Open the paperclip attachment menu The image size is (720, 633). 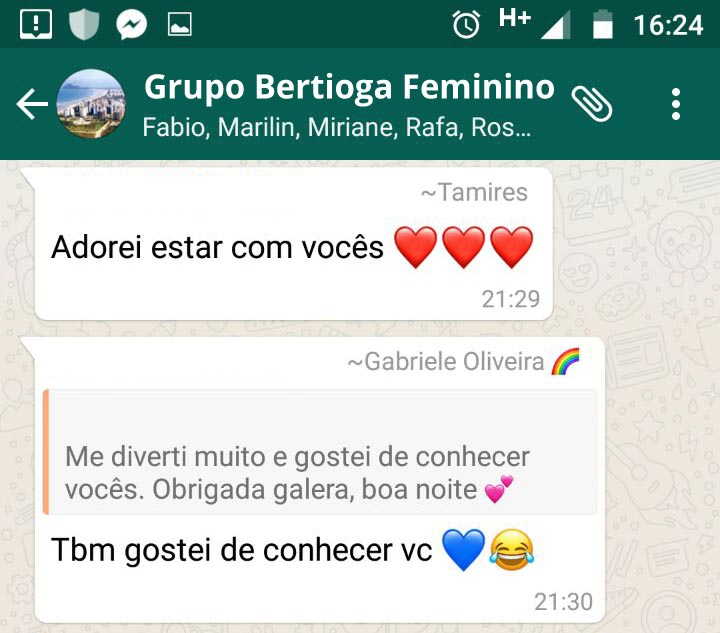591,104
